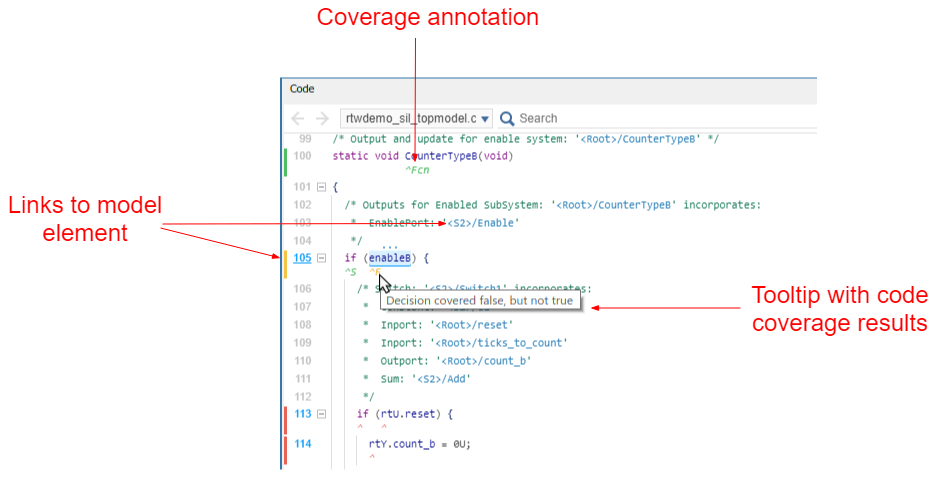
Task: Go forward with the right arrow icon
Action: click(x=322, y=119)
